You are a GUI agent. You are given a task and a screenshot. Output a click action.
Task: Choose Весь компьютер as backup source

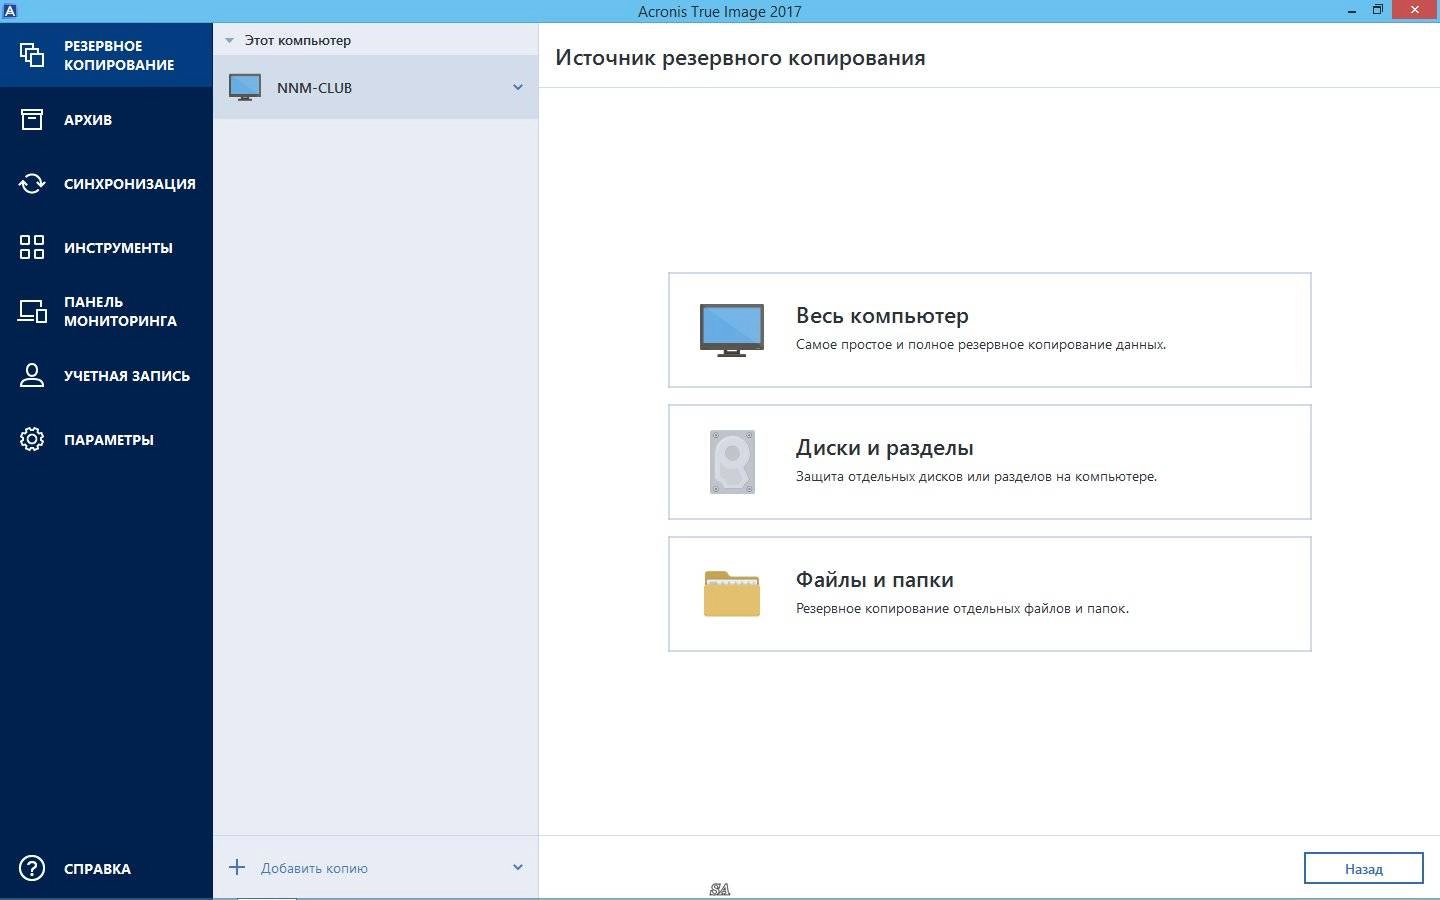(990, 330)
